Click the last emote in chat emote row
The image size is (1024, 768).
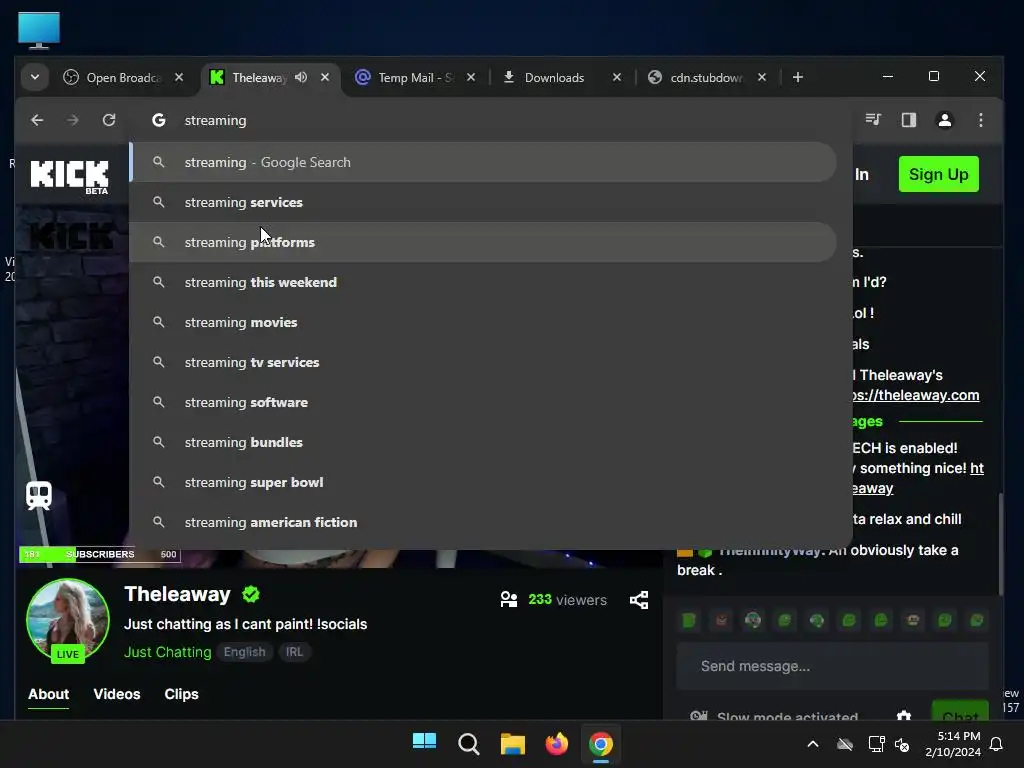(x=977, y=620)
